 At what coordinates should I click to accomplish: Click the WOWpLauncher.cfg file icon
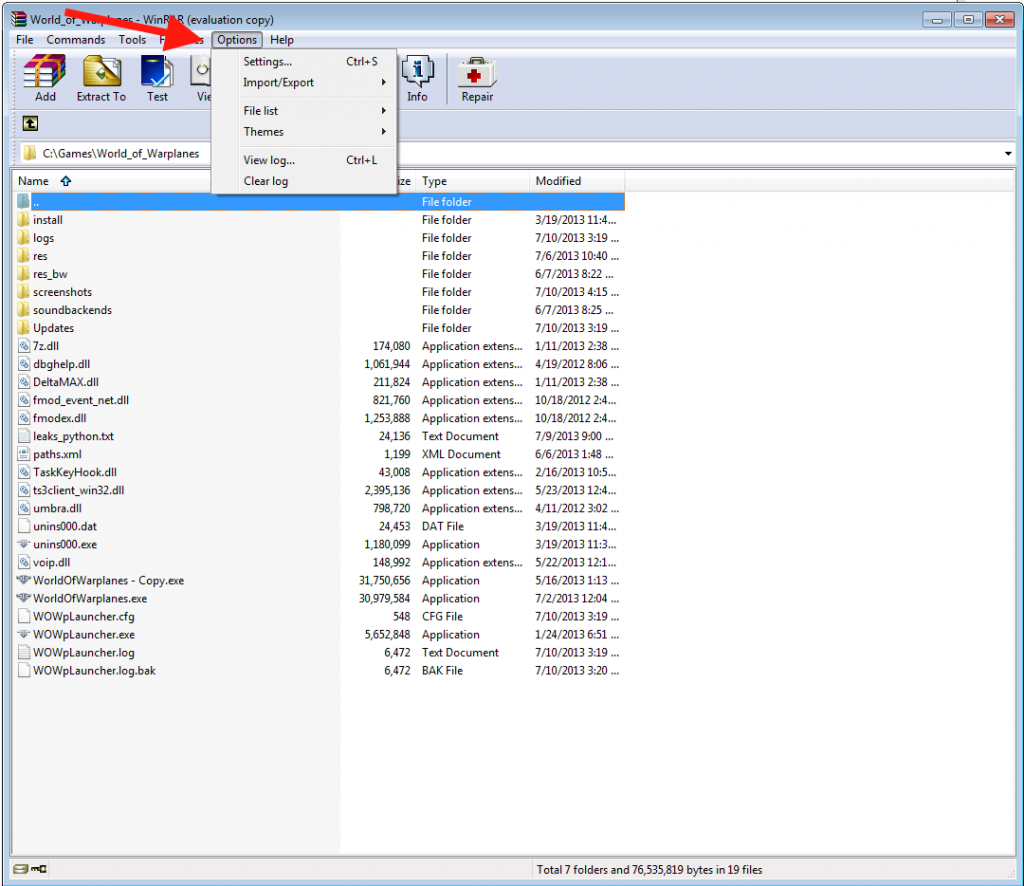click(x=24, y=616)
